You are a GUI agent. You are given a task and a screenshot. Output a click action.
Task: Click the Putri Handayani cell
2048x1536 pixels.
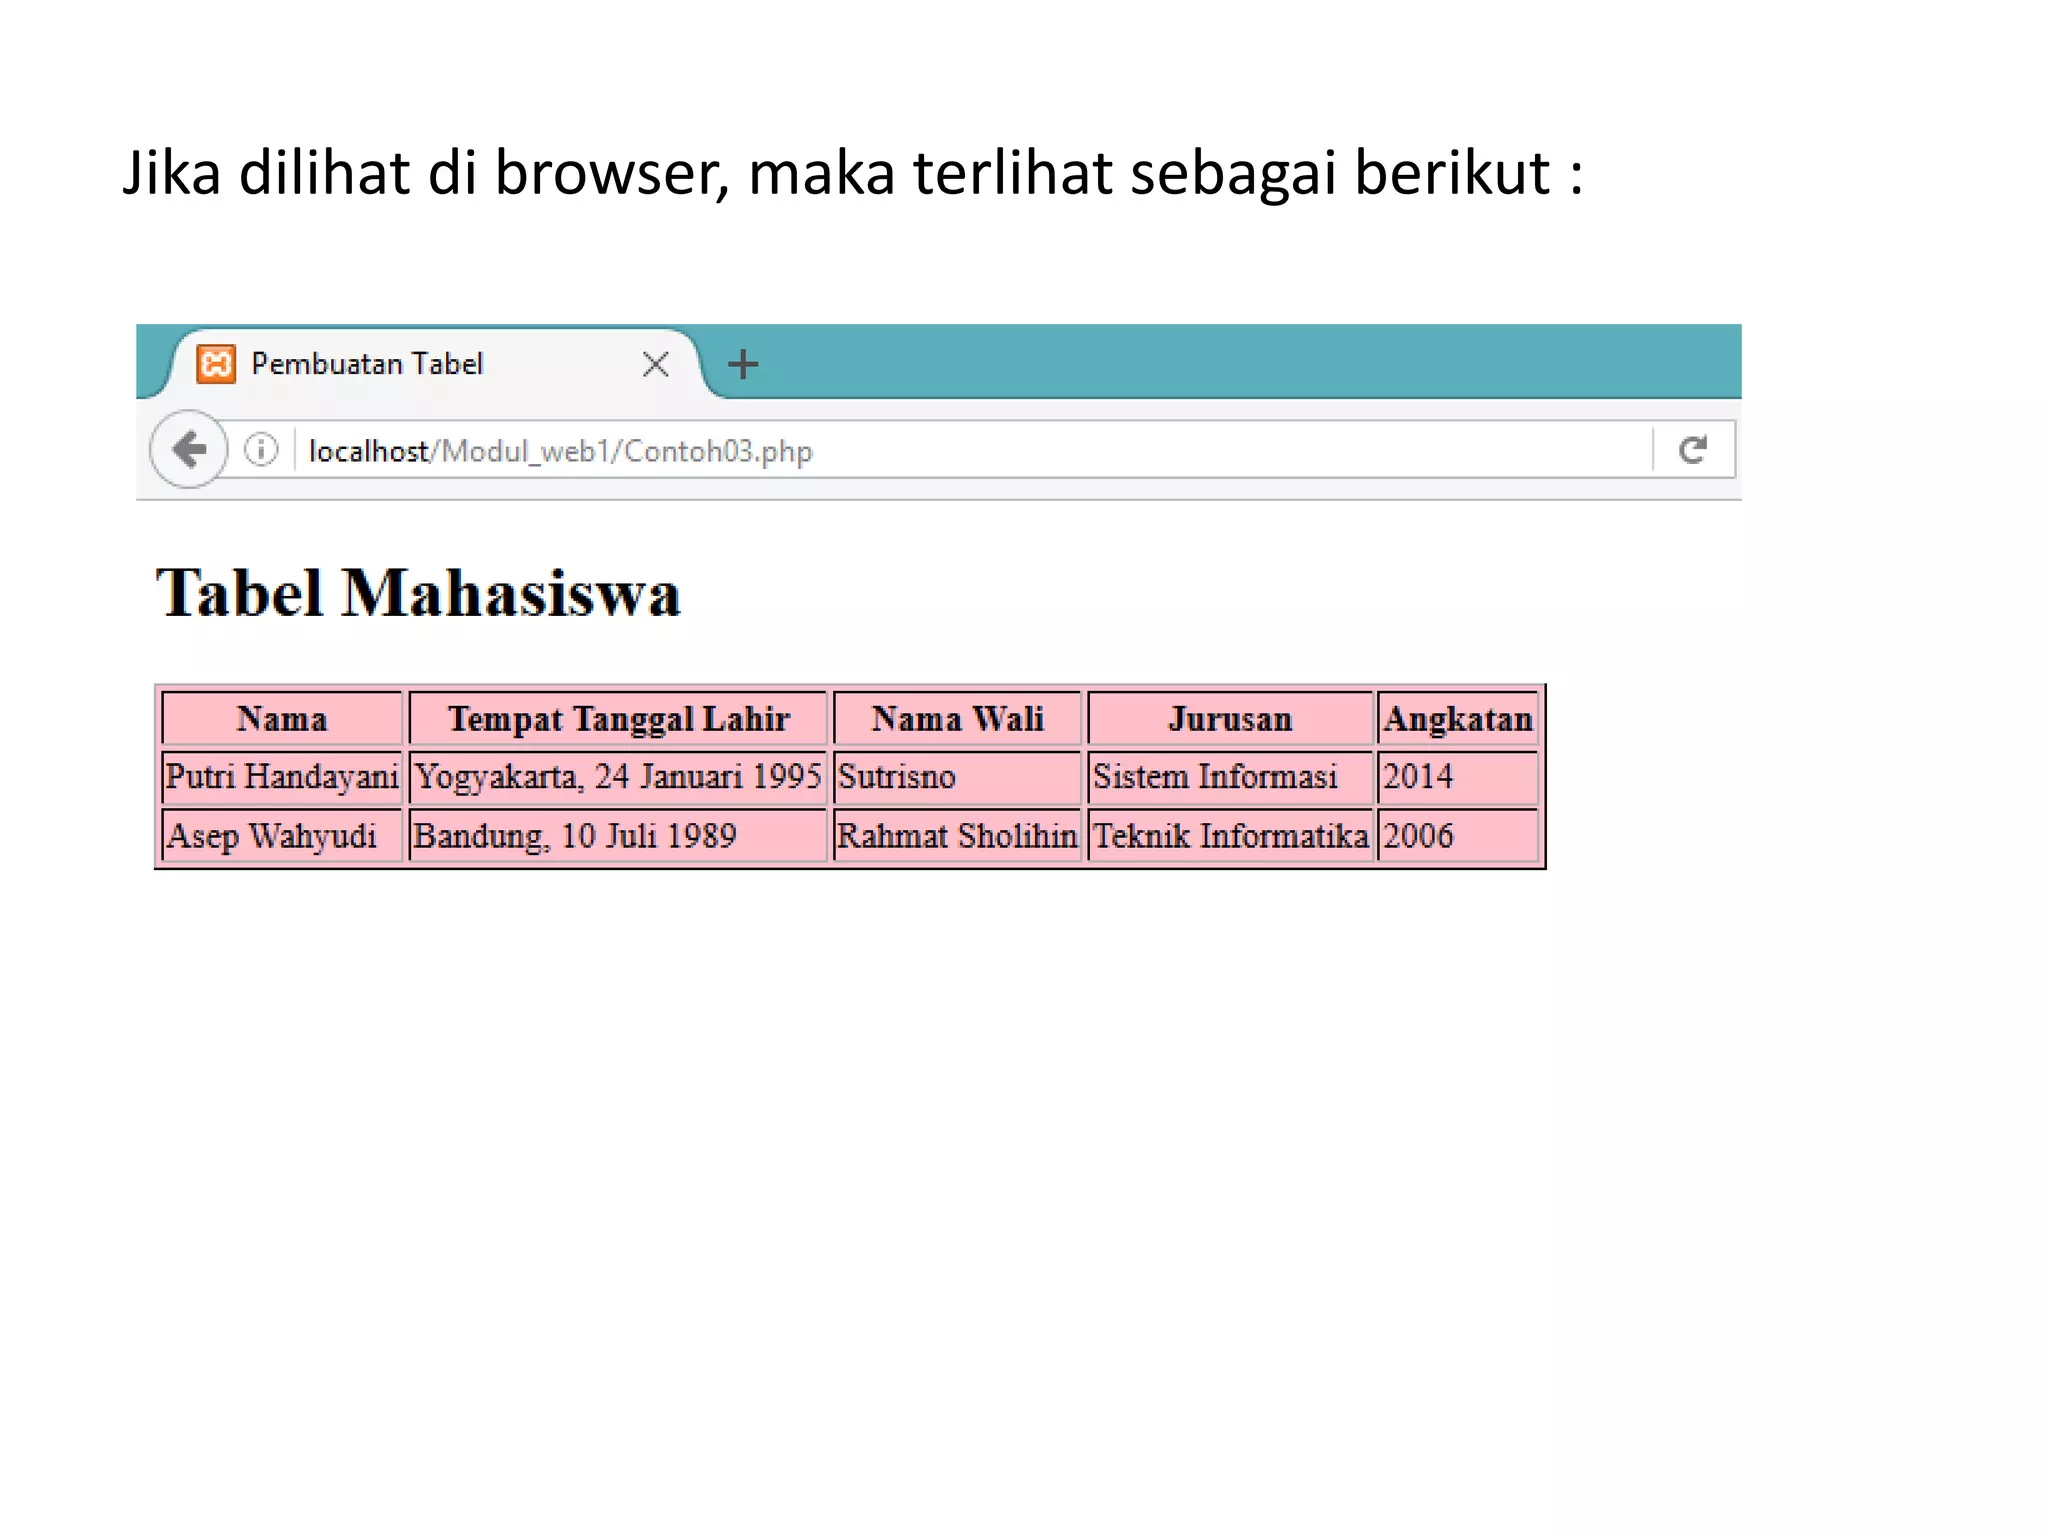(282, 777)
